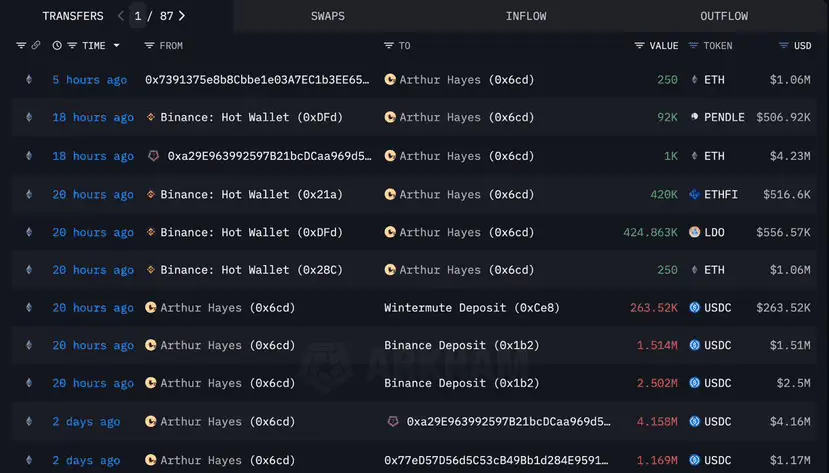The width and height of the screenshot is (829, 473).
Task: Click the LDO token icon
Action: (695, 232)
